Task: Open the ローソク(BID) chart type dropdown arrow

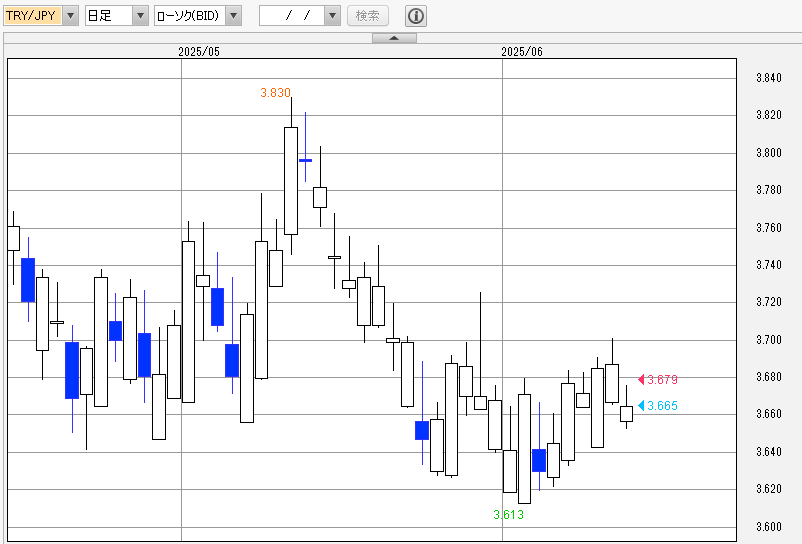Action: pyautogui.click(x=233, y=16)
